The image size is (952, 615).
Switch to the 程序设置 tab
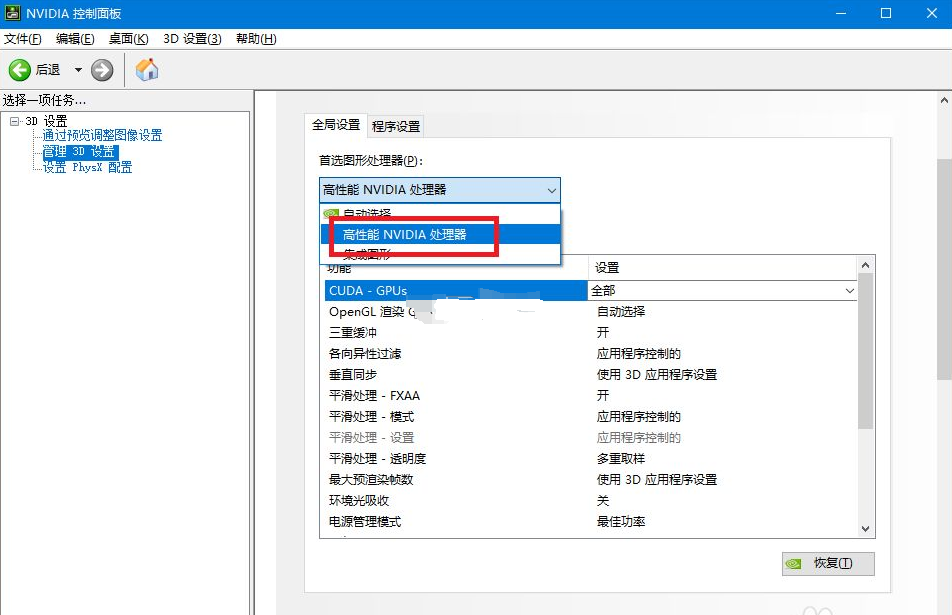[x=396, y=126]
